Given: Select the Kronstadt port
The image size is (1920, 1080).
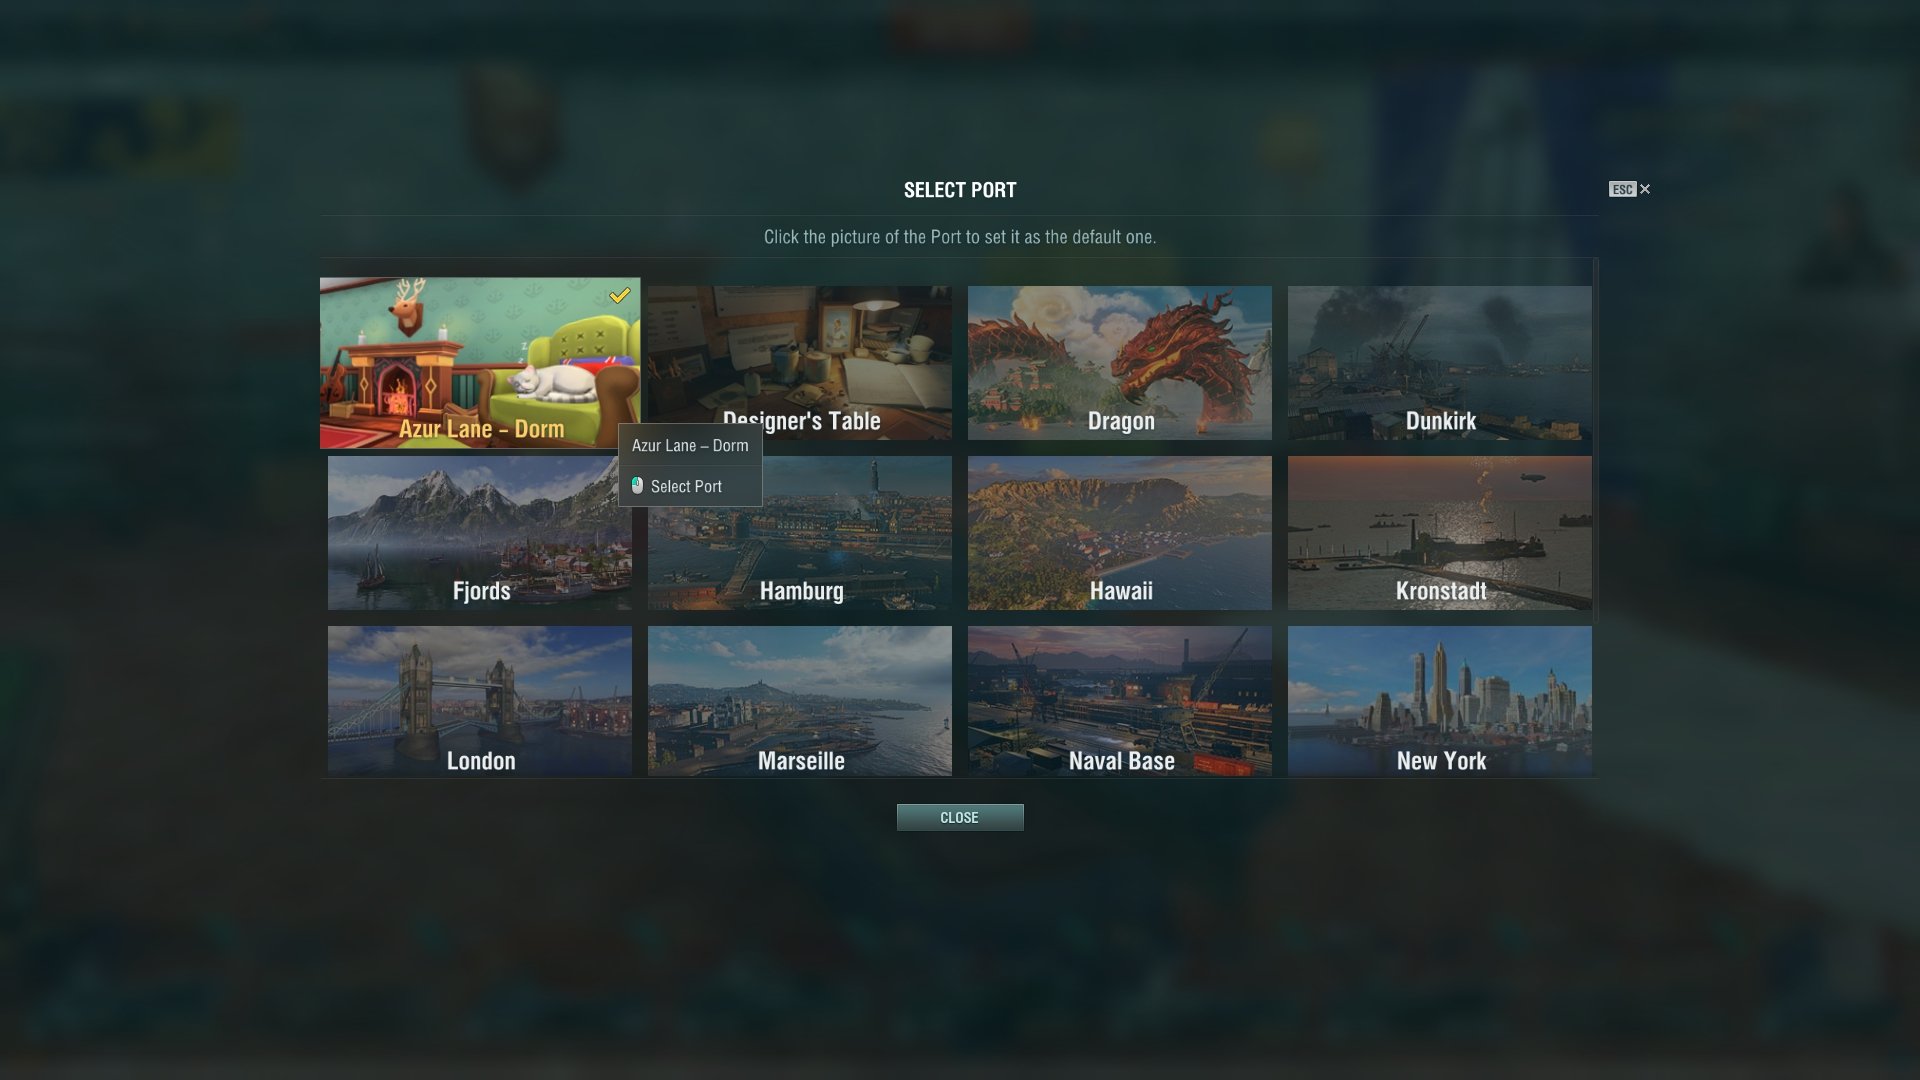Looking at the screenshot, I should 1440,533.
